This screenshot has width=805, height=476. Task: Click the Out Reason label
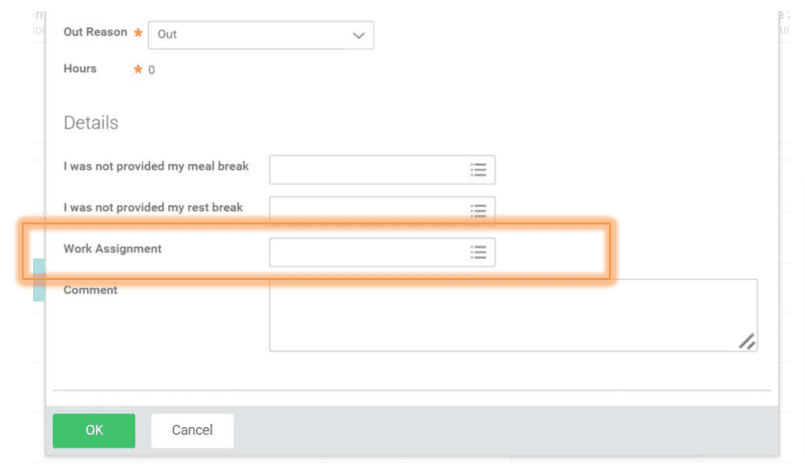click(95, 32)
